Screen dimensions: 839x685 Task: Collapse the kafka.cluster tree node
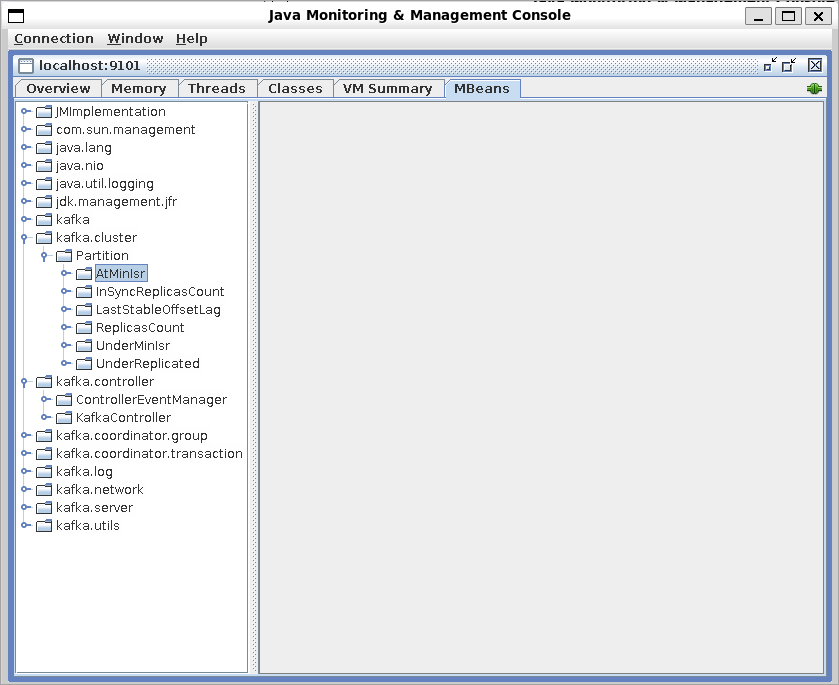pos(26,238)
